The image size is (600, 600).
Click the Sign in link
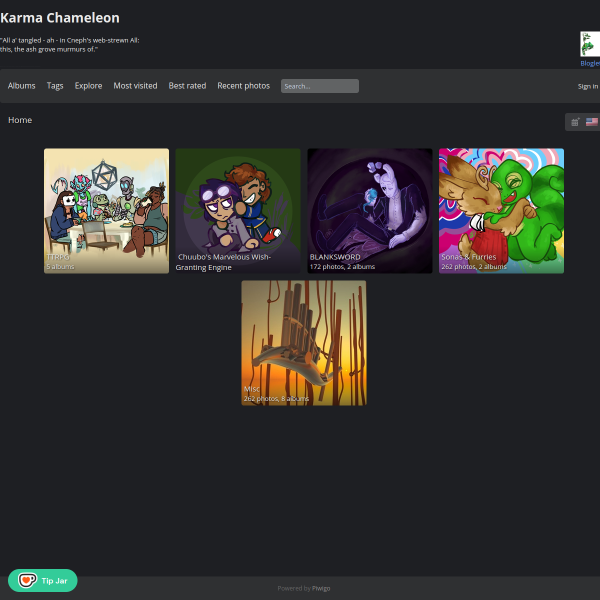[588, 86]
